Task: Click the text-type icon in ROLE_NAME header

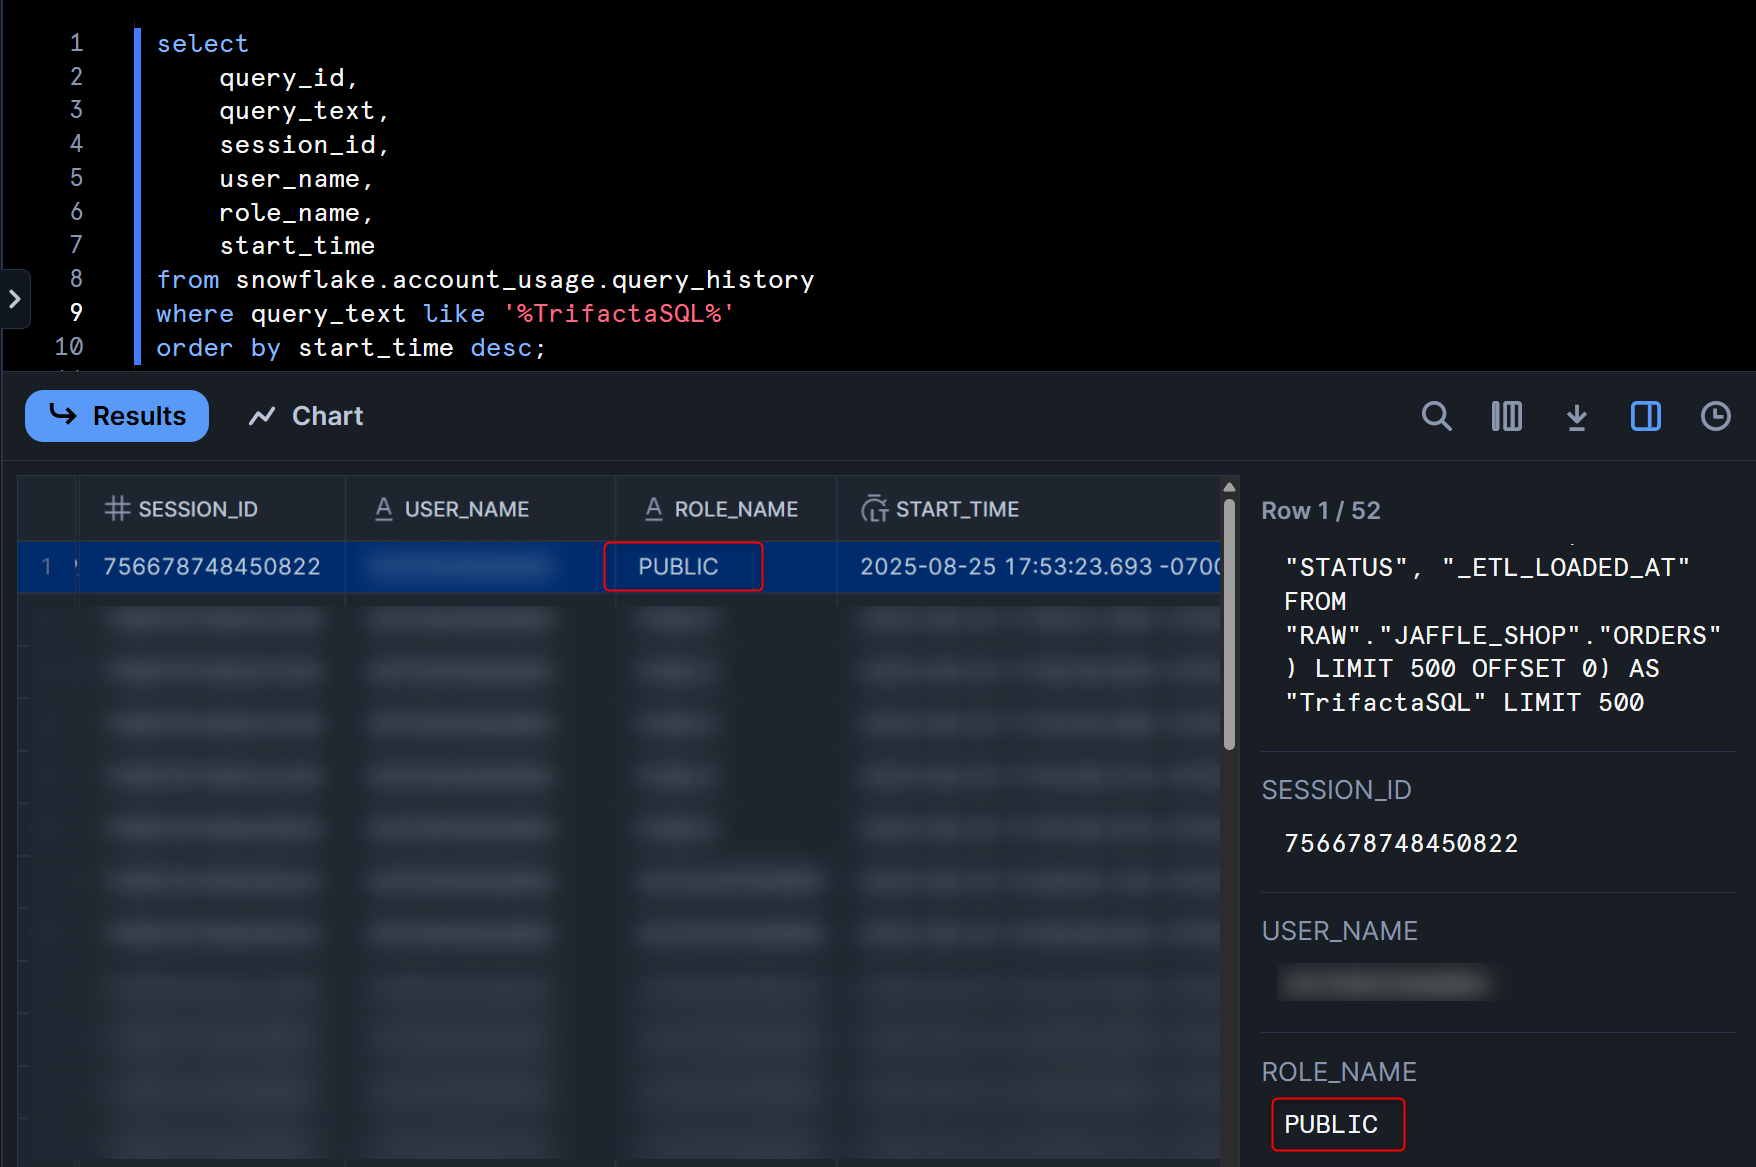Action: [654, 509]
